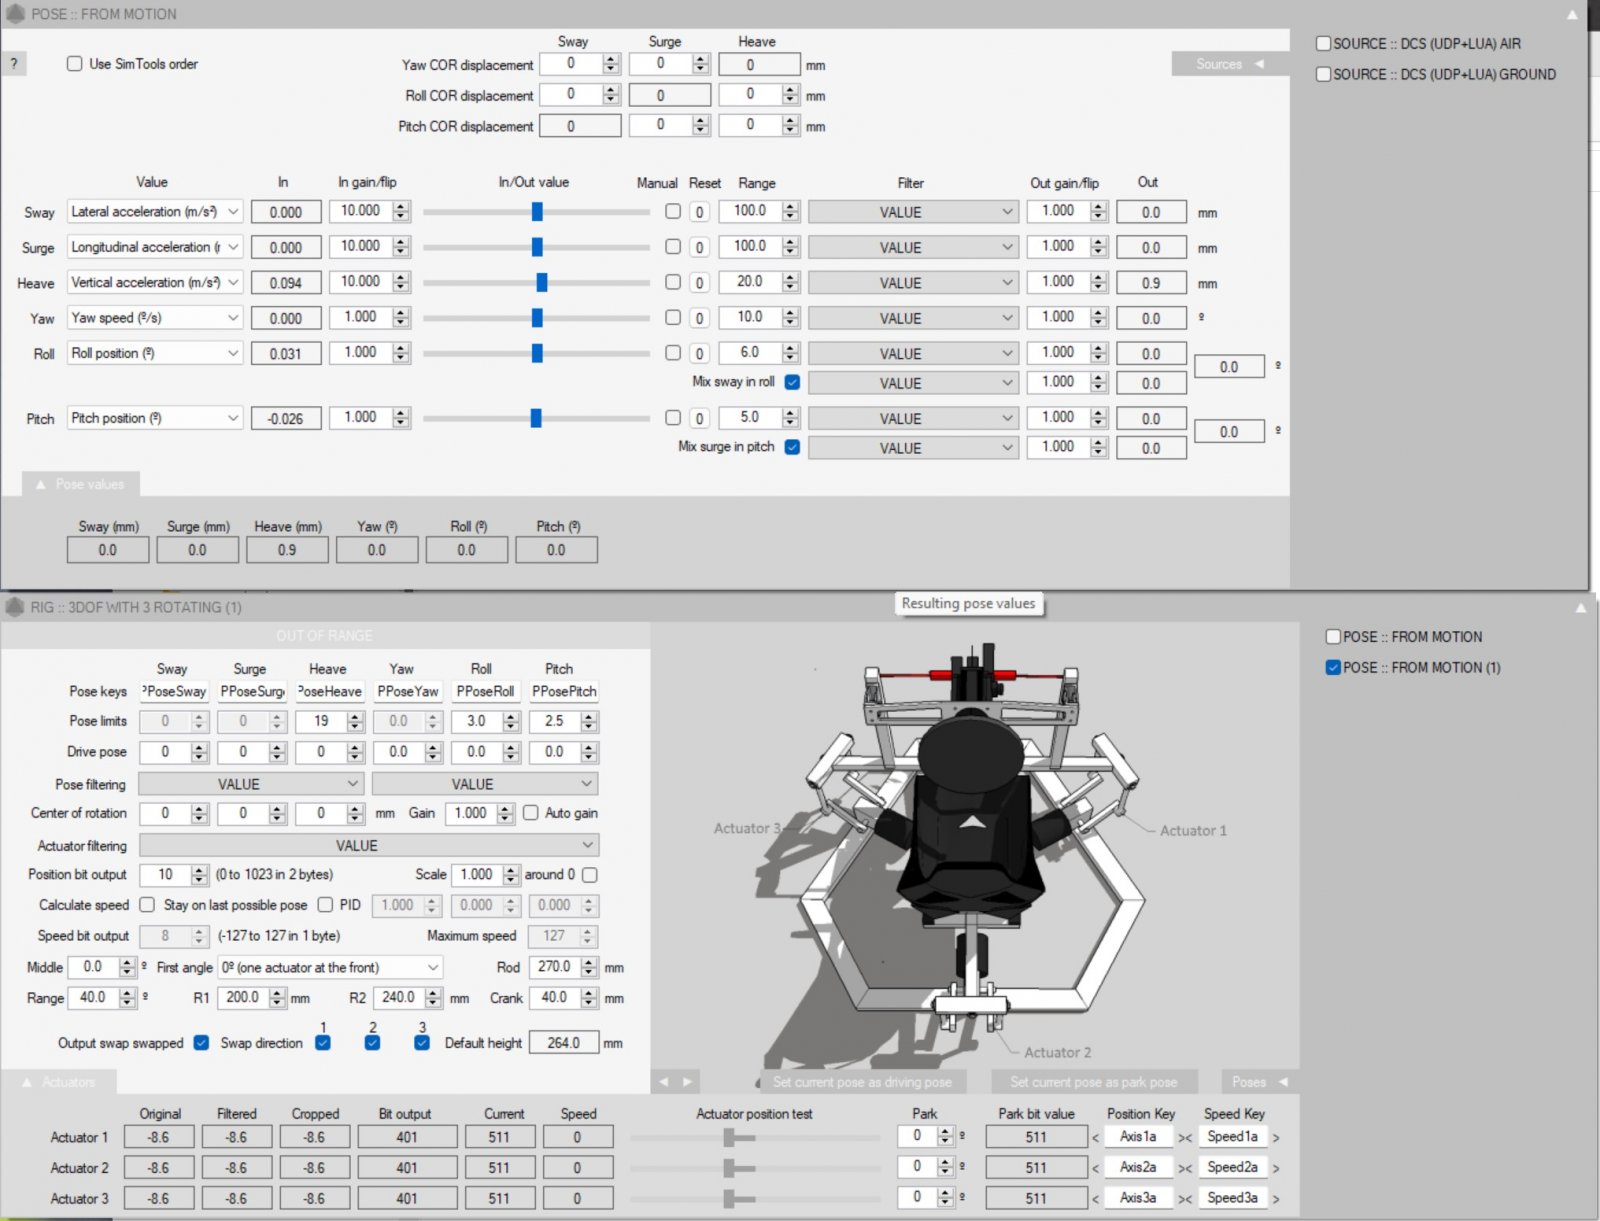
Task: Open the Filter VALUE dropdown in the Sway row
Action: click(913, 212)
